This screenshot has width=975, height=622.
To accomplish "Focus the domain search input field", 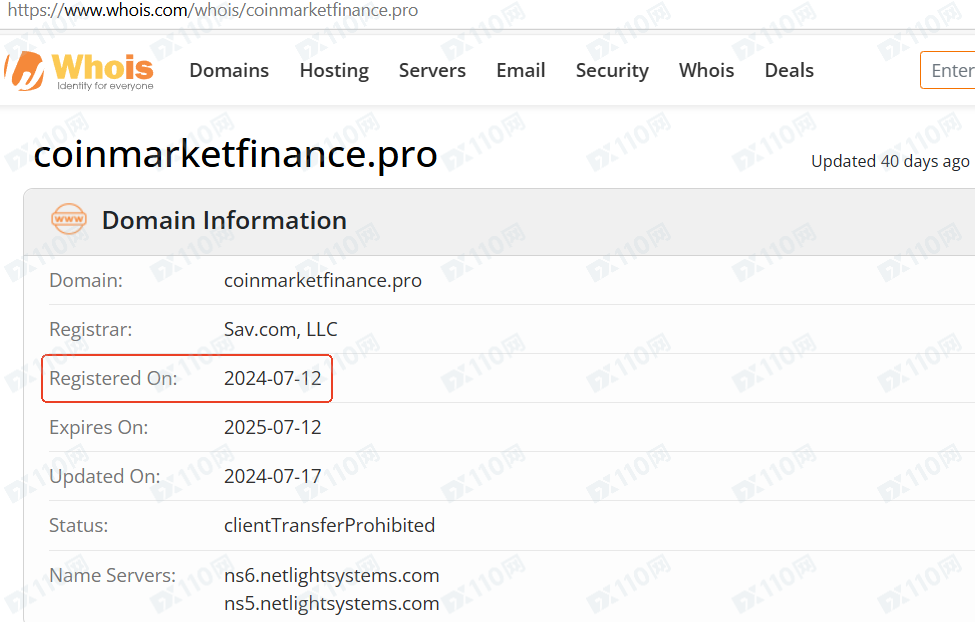I will tap(950, 70).
